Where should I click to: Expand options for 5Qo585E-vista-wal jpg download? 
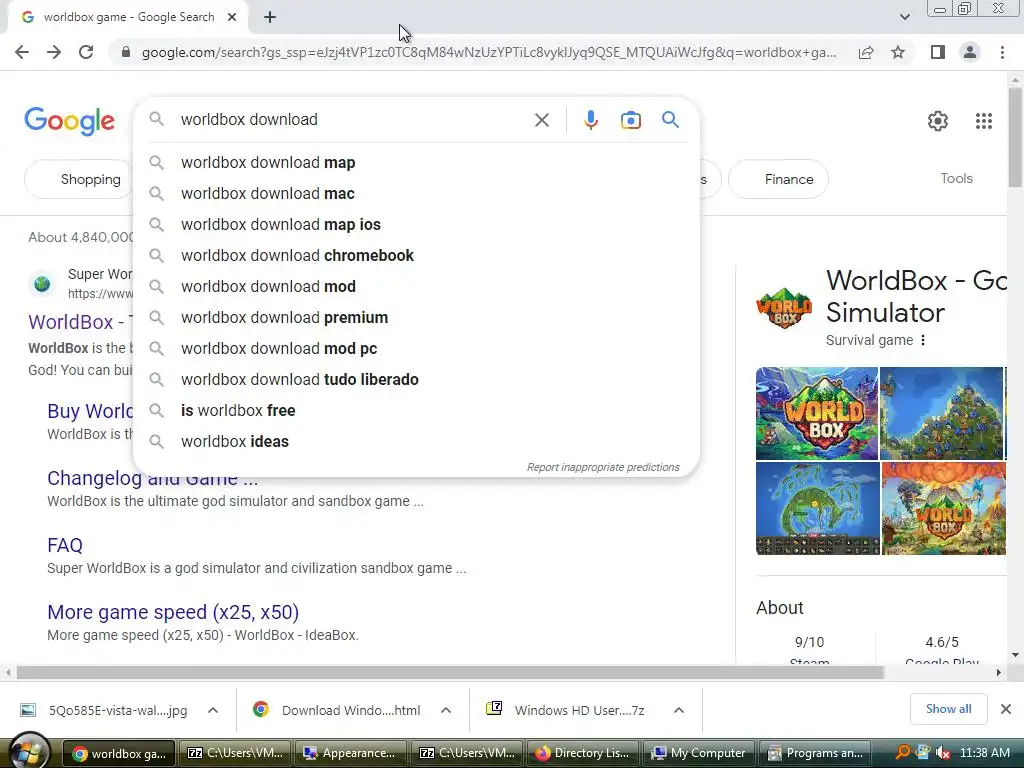click(x=213, y=710)
